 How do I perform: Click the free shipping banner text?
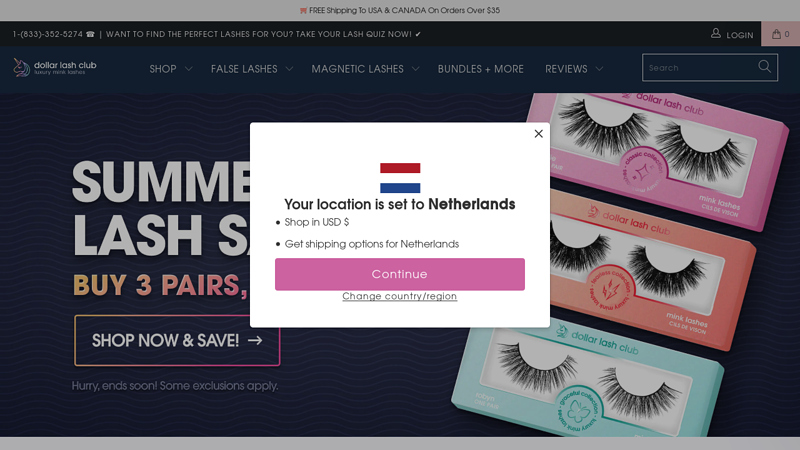click(404, 10)
